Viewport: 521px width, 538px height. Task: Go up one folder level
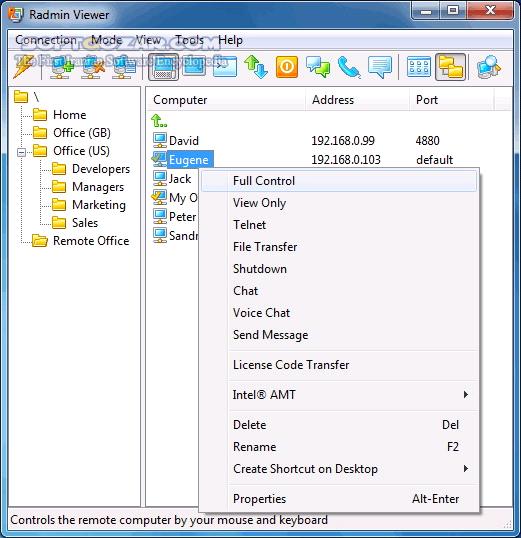(159, 121)
